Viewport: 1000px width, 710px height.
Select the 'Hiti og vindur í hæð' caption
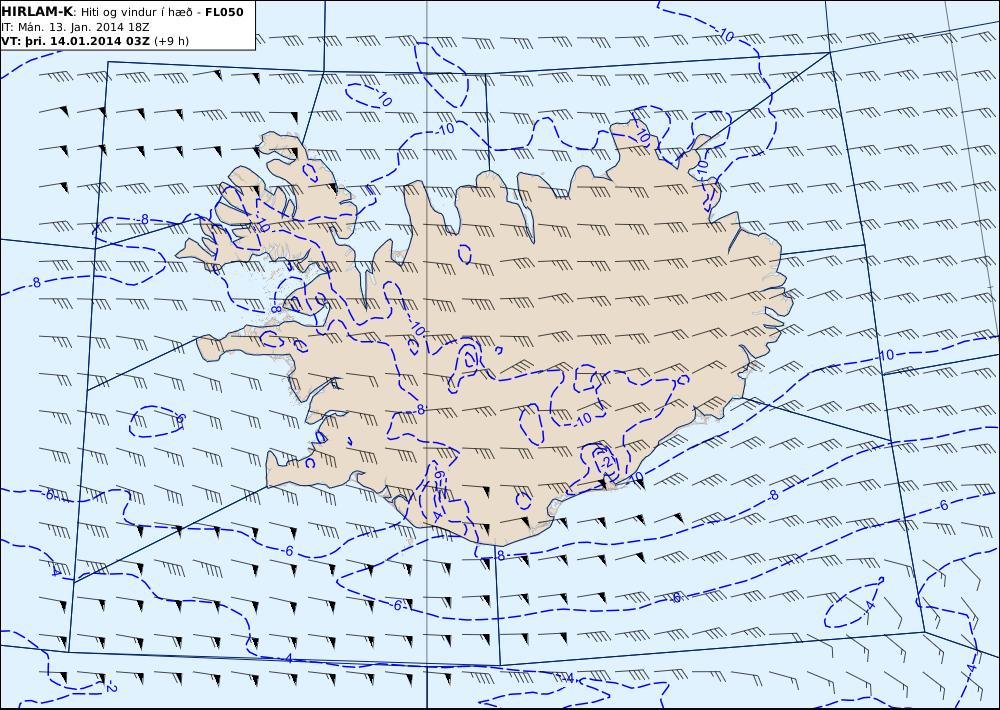pyautogui.click(x=136, y=12)
